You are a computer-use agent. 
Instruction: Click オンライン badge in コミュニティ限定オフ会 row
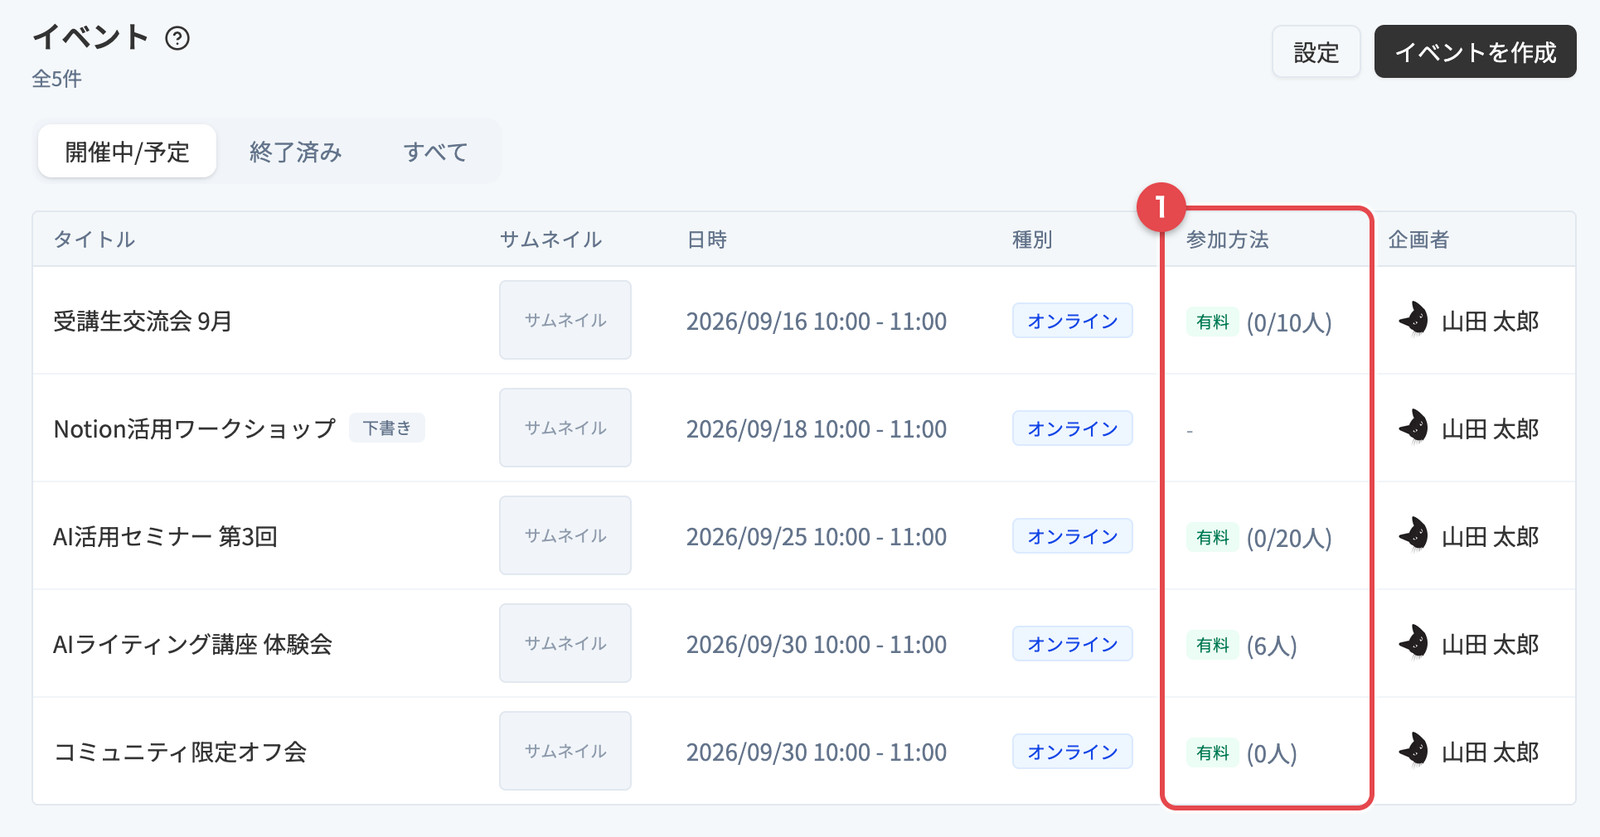(x=1072, y=752)
